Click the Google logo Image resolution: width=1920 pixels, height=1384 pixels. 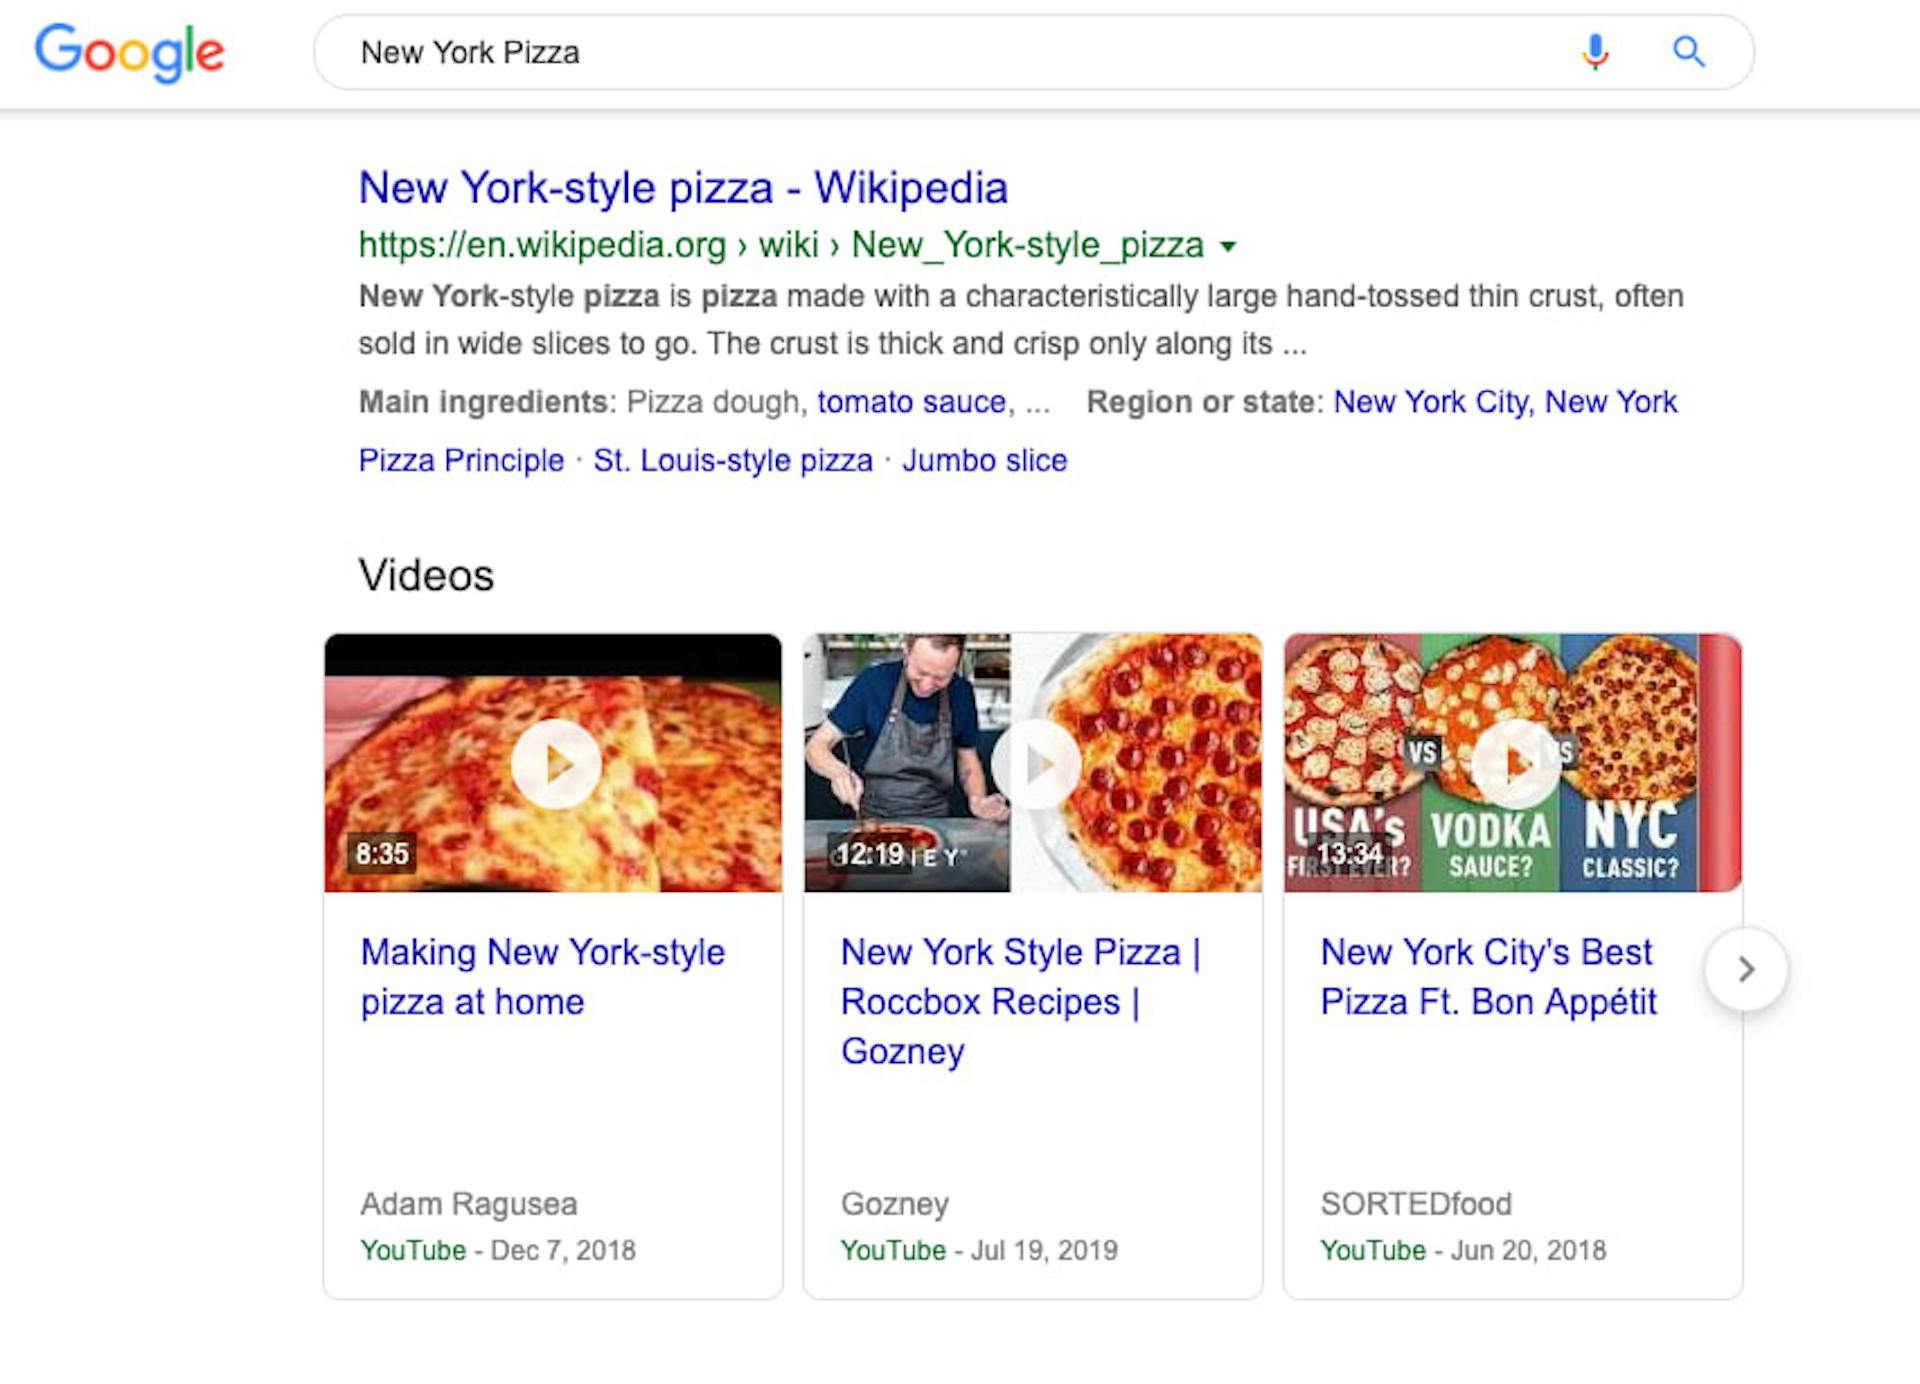(x=129, y=52)
